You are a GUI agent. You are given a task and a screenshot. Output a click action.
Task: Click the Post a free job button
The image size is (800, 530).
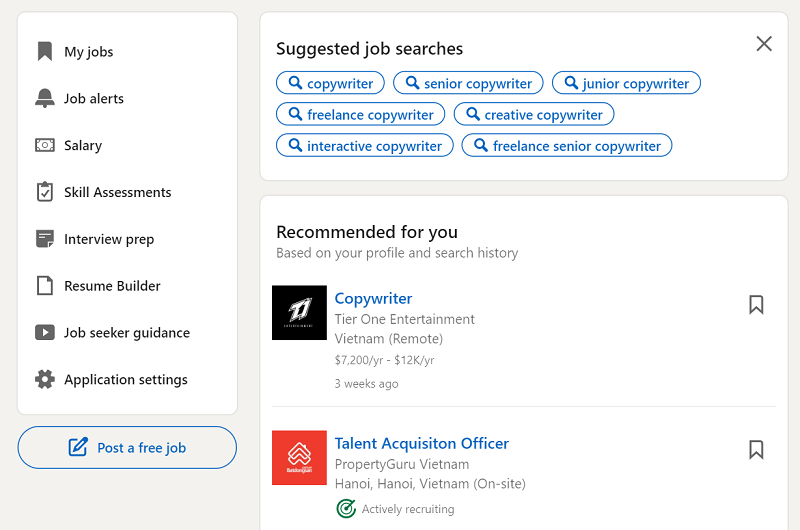point(127,447)
